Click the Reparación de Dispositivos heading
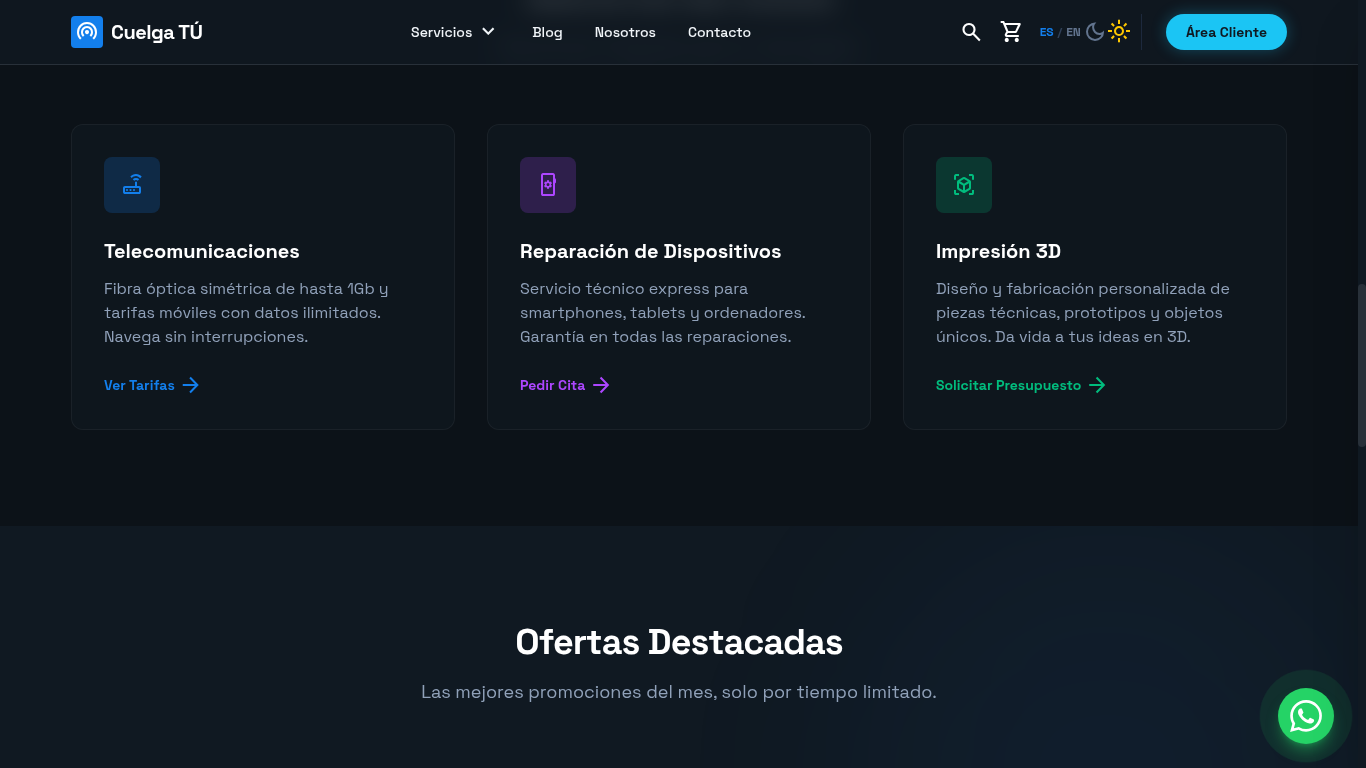 pos(650,251)
